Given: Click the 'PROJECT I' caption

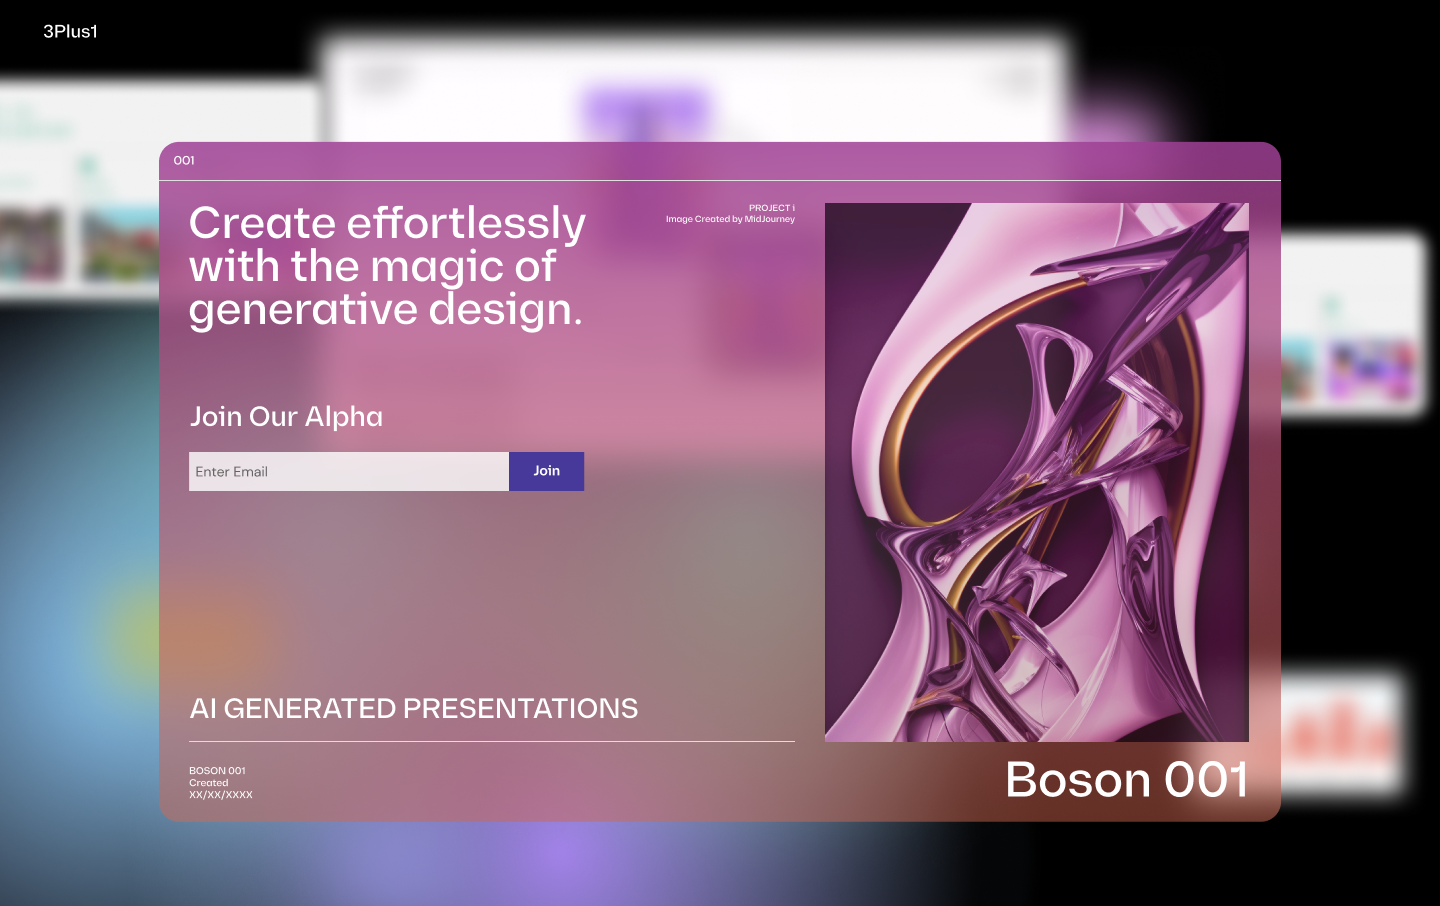Looking at the screenshot, I should (x=771, y=208).
